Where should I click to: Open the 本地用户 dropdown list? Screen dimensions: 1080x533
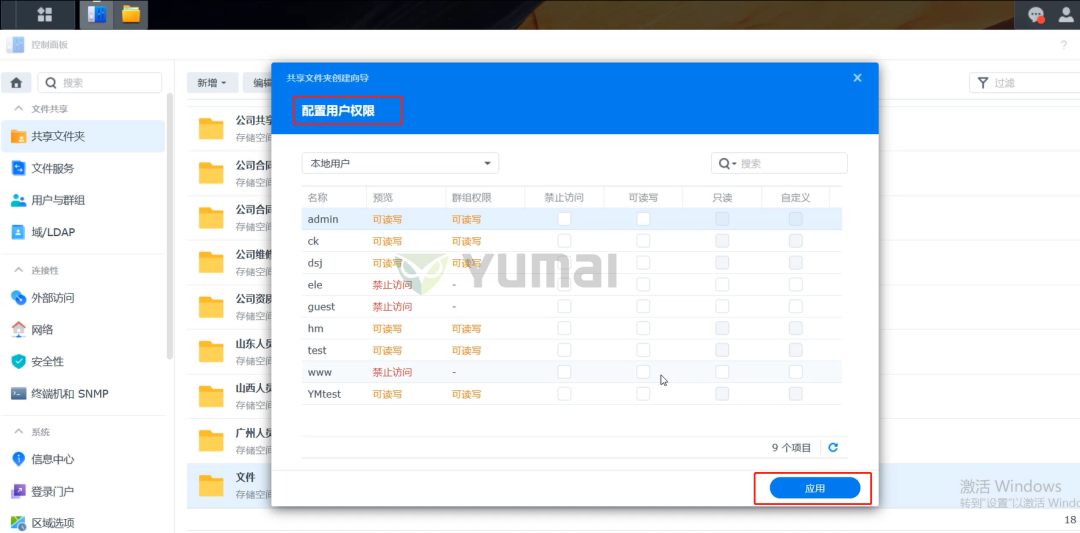click(400, 163)
